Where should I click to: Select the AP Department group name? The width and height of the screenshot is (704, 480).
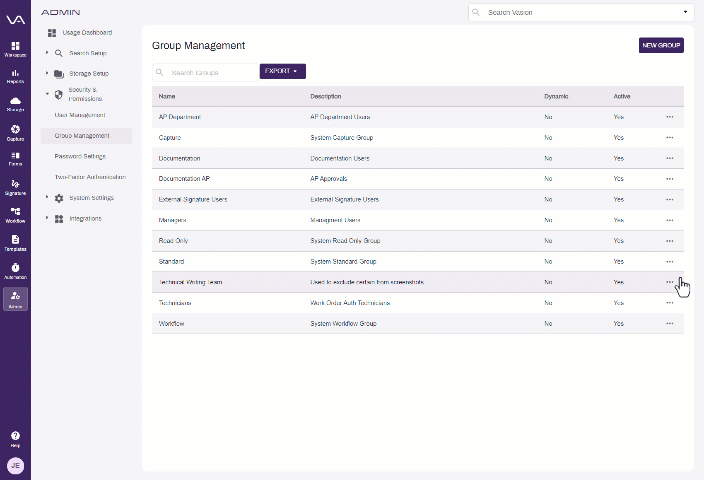(x=179, y=117)
